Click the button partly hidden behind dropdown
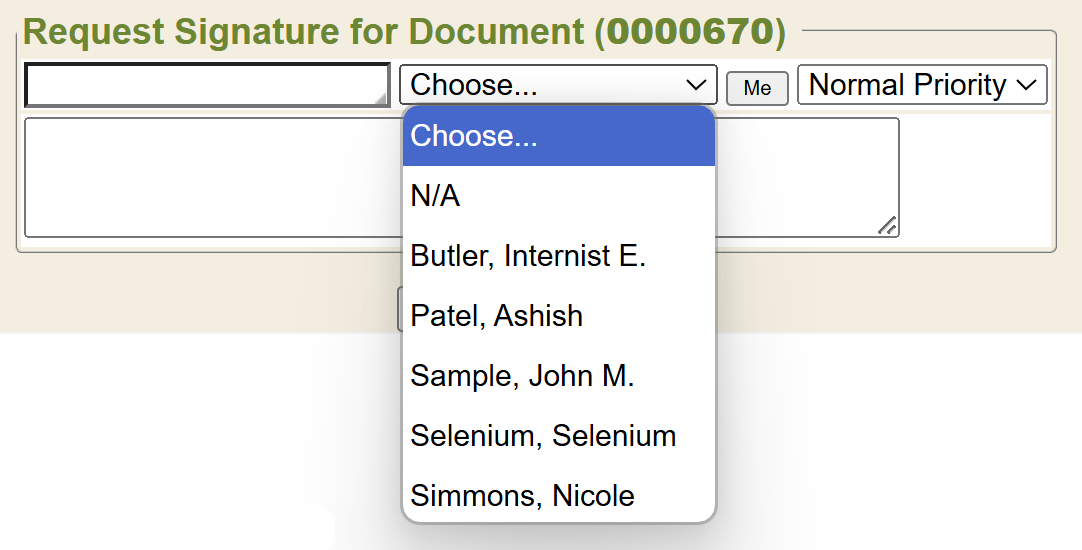The width and height of the screenshot is (1082, 550). pos(399,310)
